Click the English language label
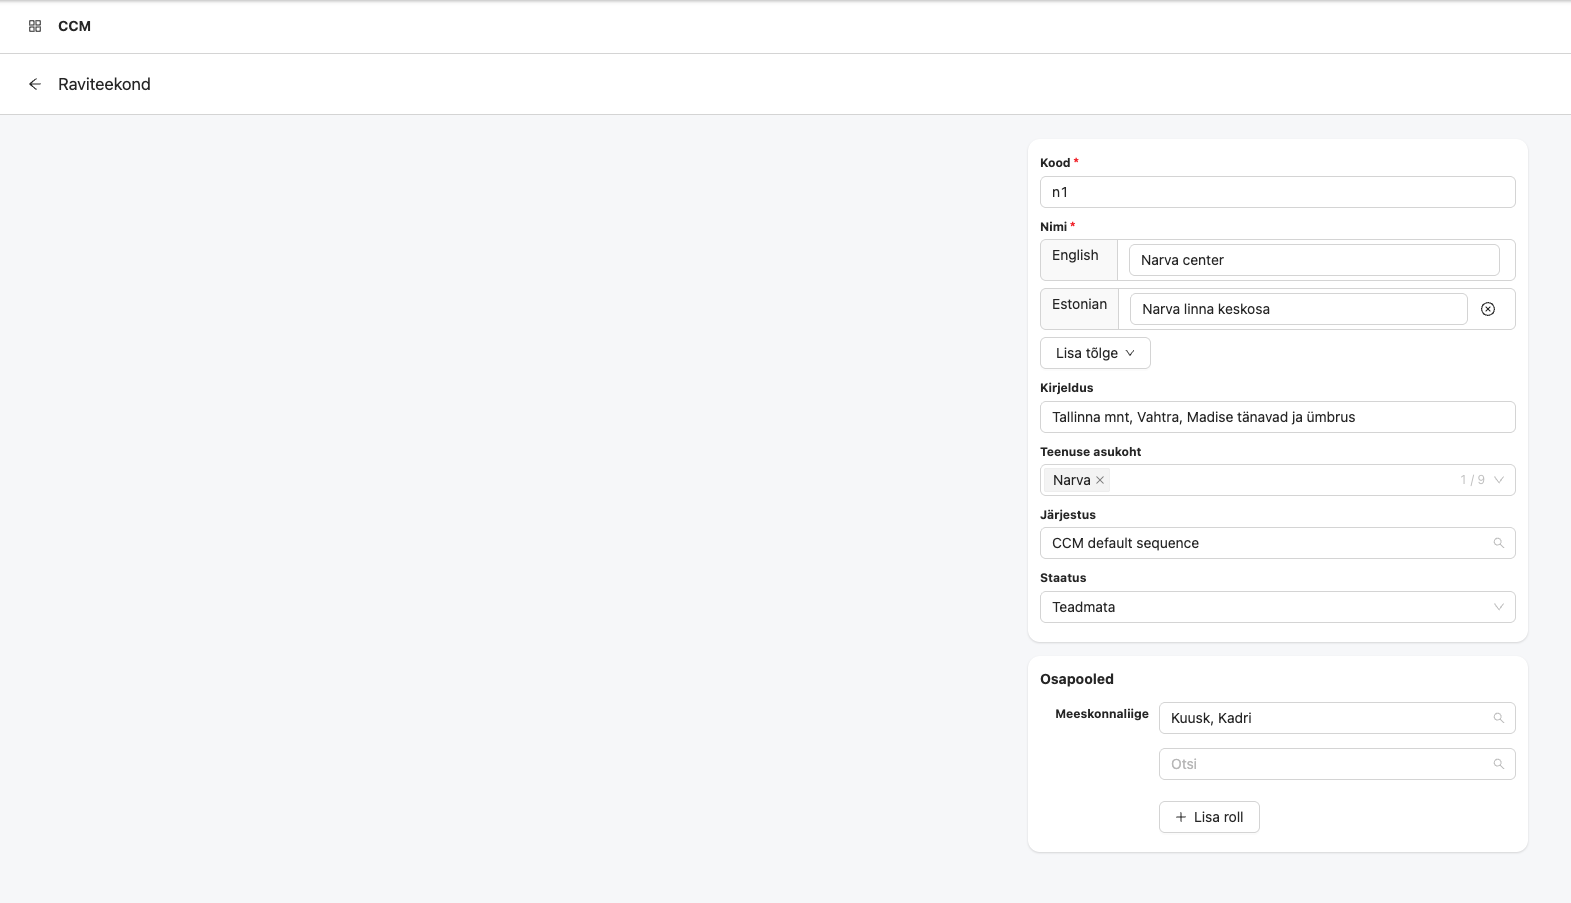The image size is (1571, 903). tap(1075, 255)
